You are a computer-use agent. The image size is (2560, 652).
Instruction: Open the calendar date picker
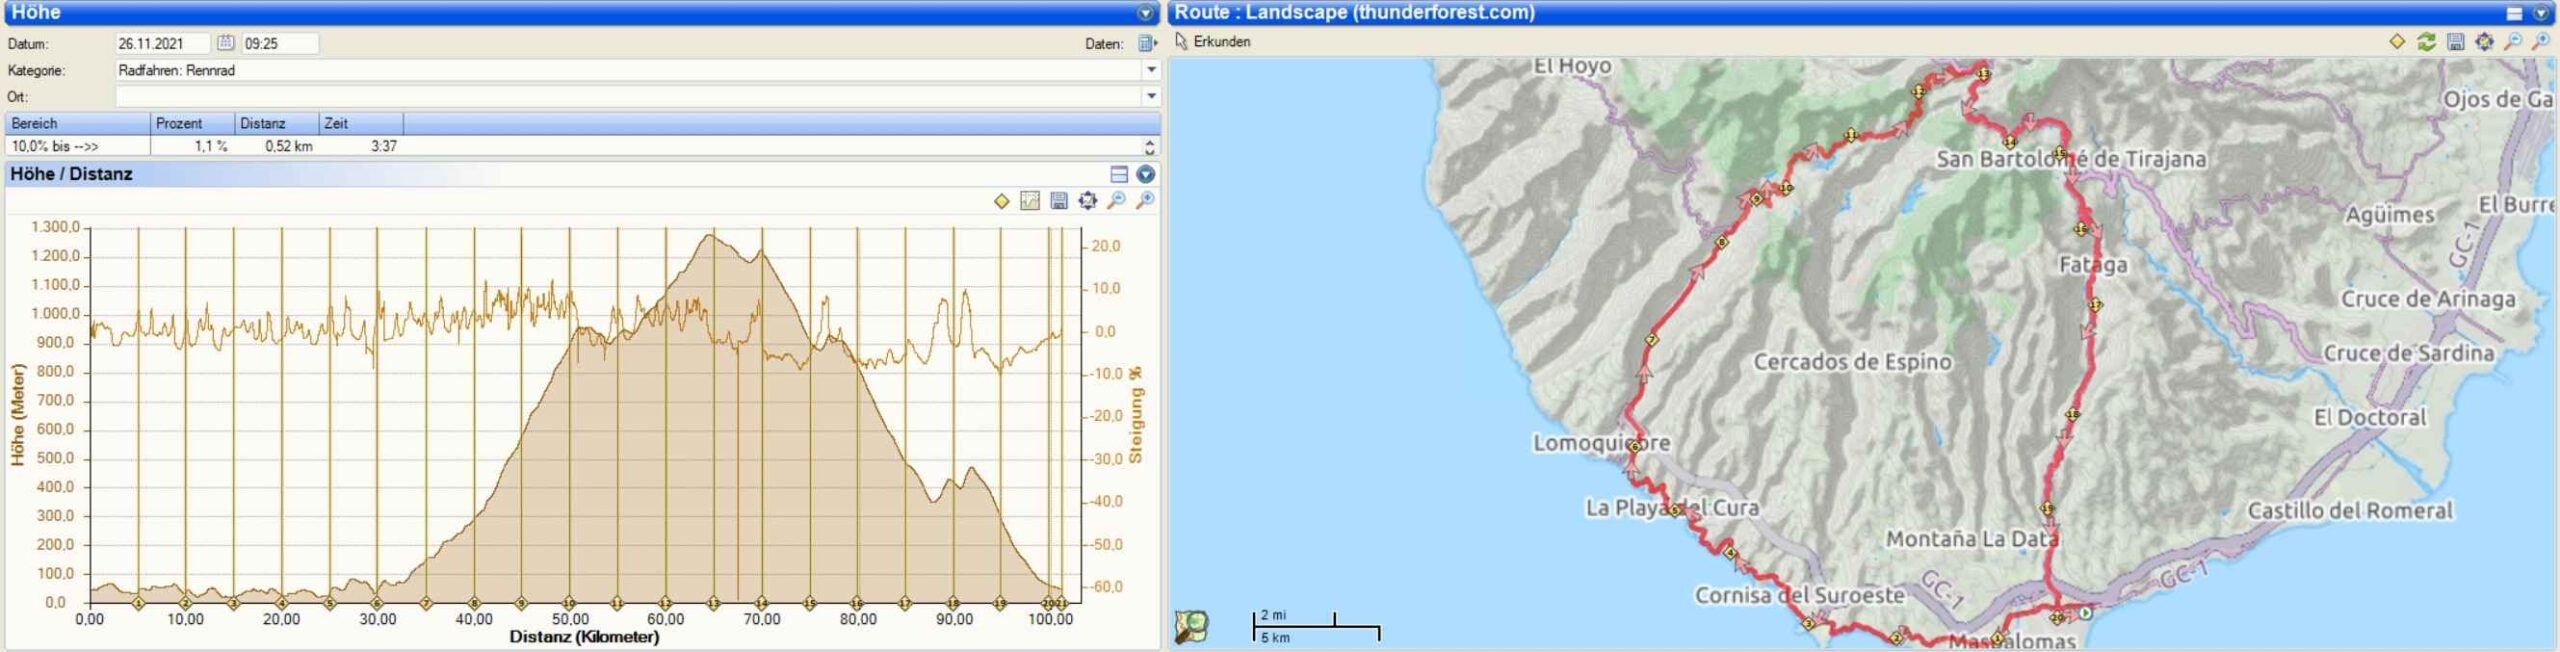(225, 43)
